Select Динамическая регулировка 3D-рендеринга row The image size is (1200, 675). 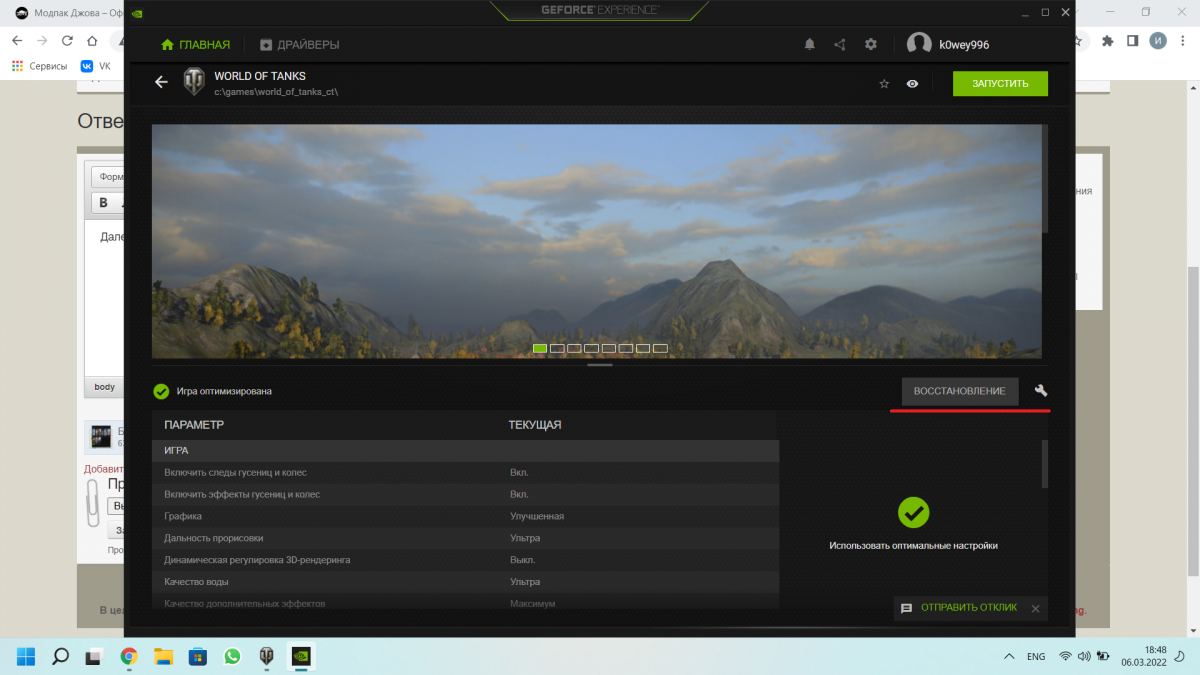[465, 560]
